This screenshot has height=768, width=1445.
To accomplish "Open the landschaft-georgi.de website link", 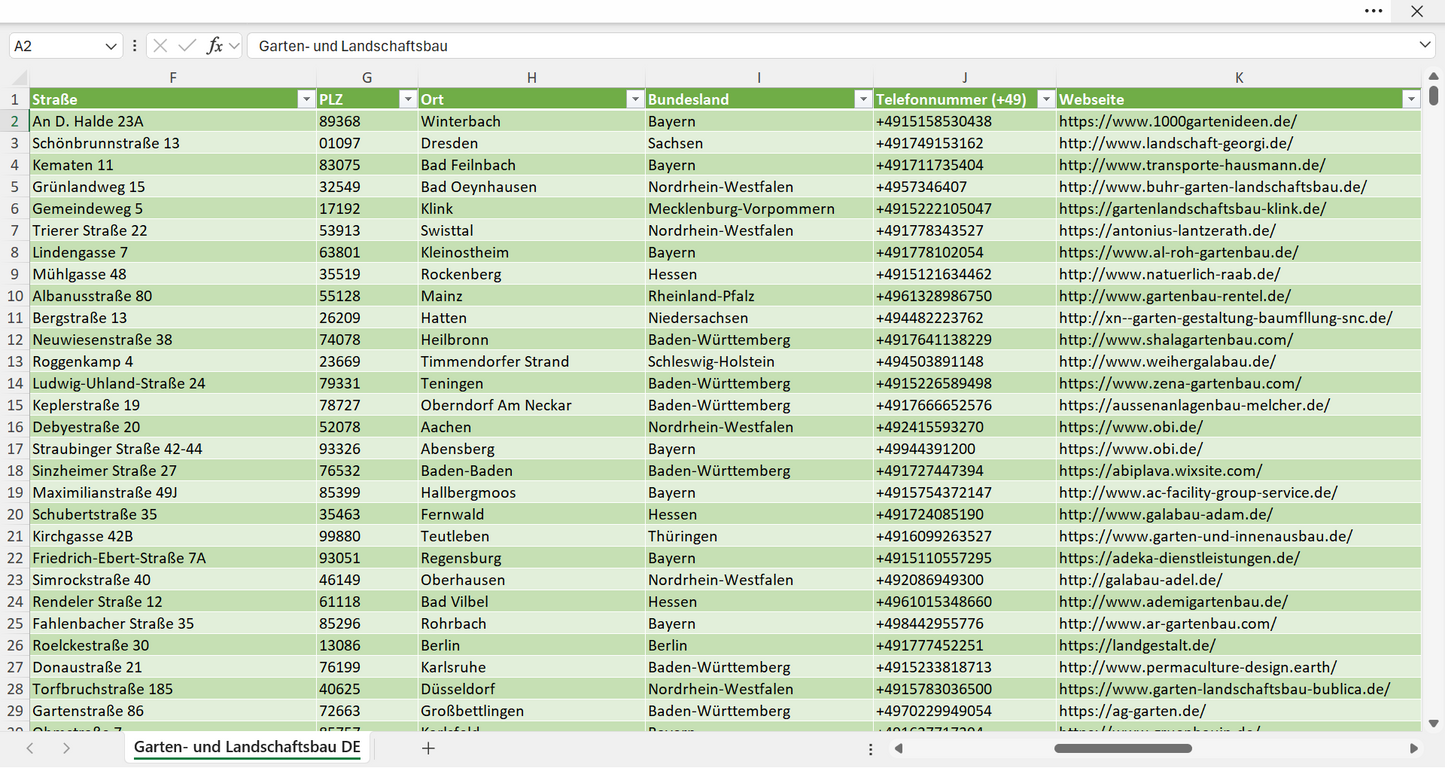I will point(1176,143).
